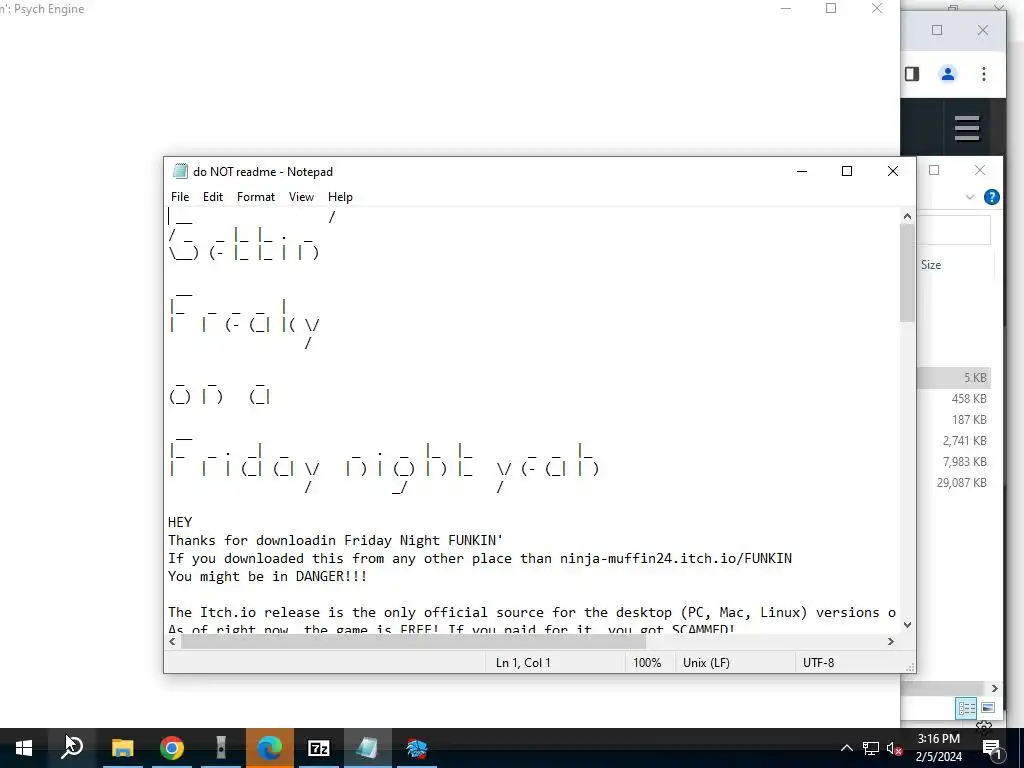Click 'The Itch.io release is the only official' line
The image size is (1024, 768).
[532, 612]
